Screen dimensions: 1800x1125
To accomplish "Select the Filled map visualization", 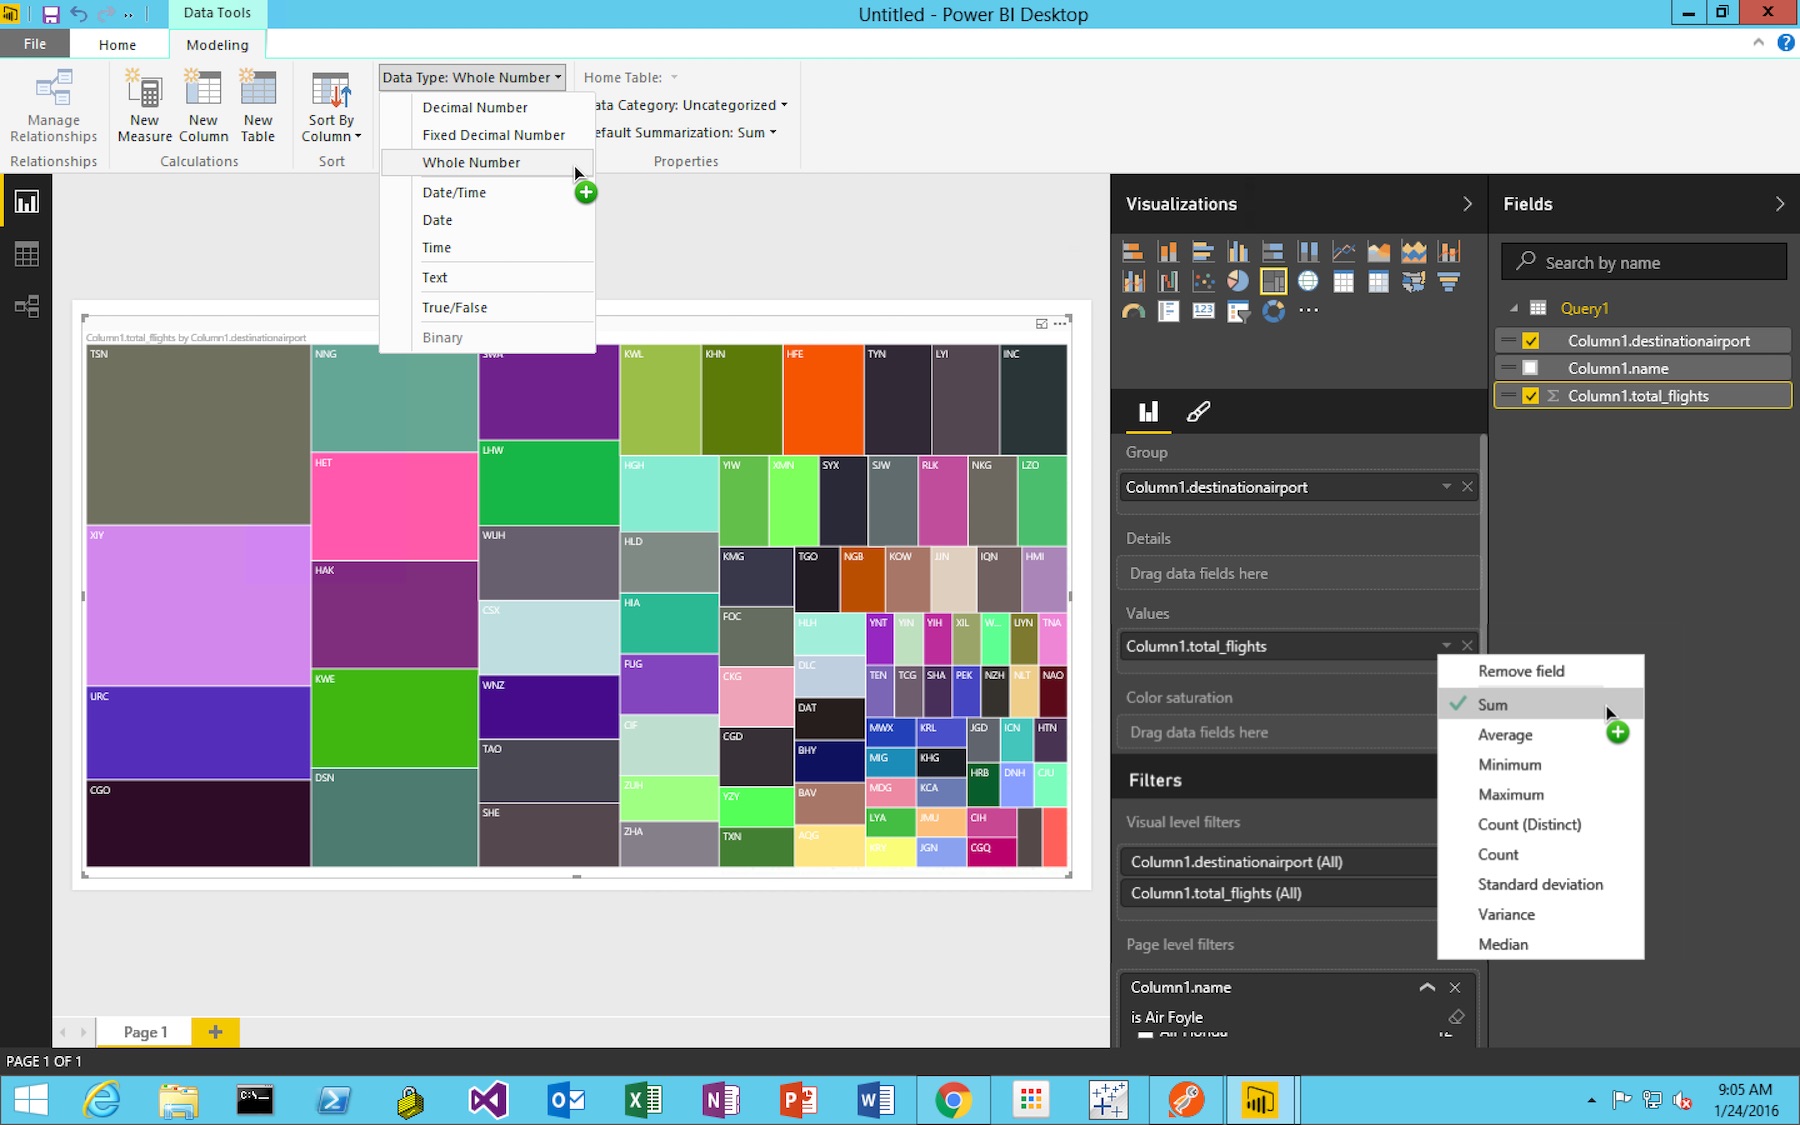I will pos(1413,282).
